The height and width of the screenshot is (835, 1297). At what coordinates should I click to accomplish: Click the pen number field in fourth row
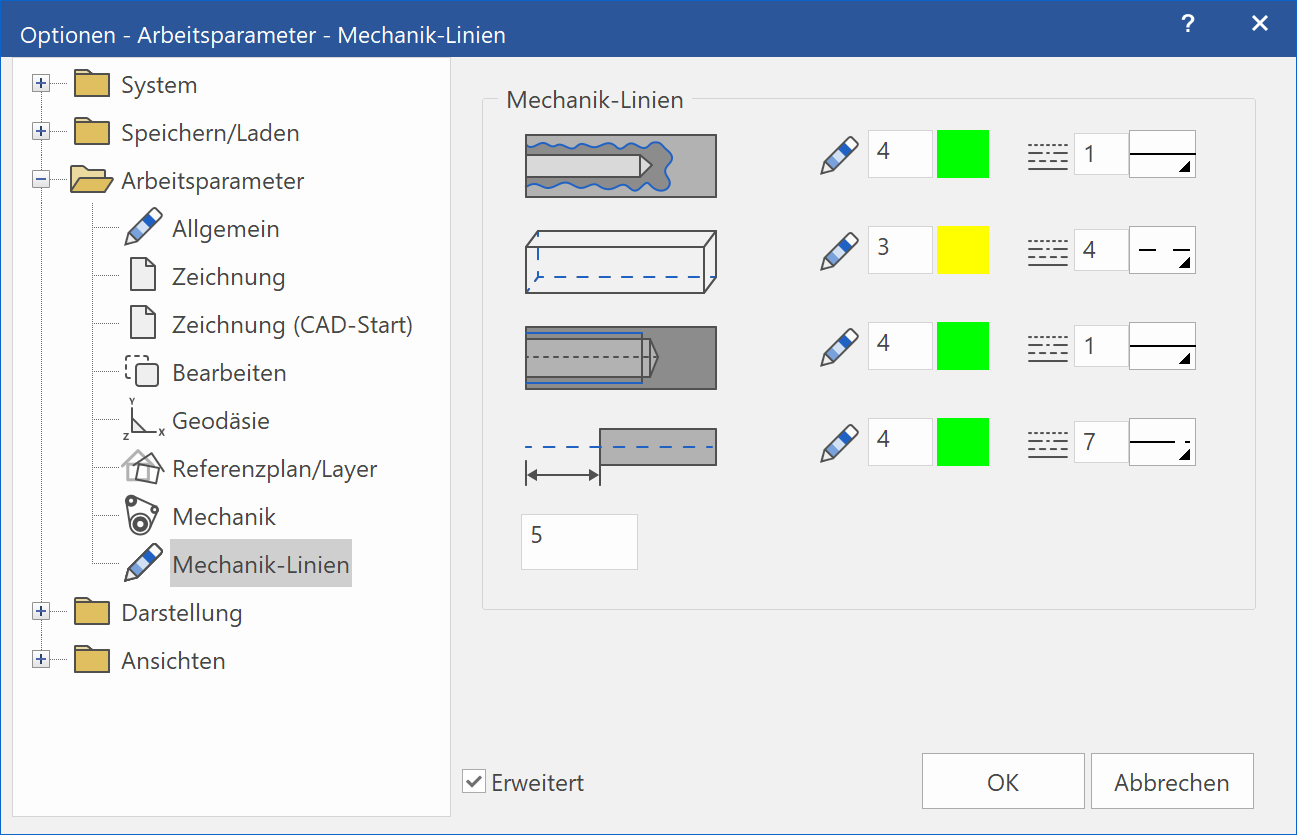[900, 442]
